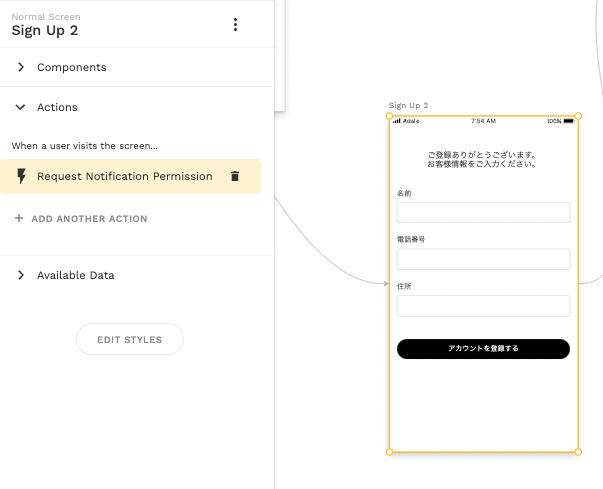Screen dimensions: 603x489
Task: Open the three-dot screen options menu
Action: point(235,25)
